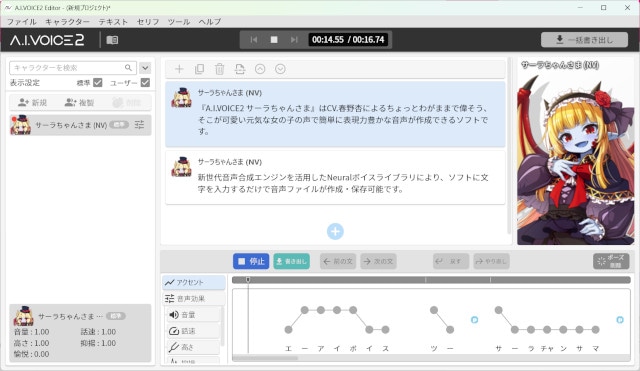Click the character avatar in the list row
Image resolution: width=640 pixels, height=371 pixels.
pos(21,125)
